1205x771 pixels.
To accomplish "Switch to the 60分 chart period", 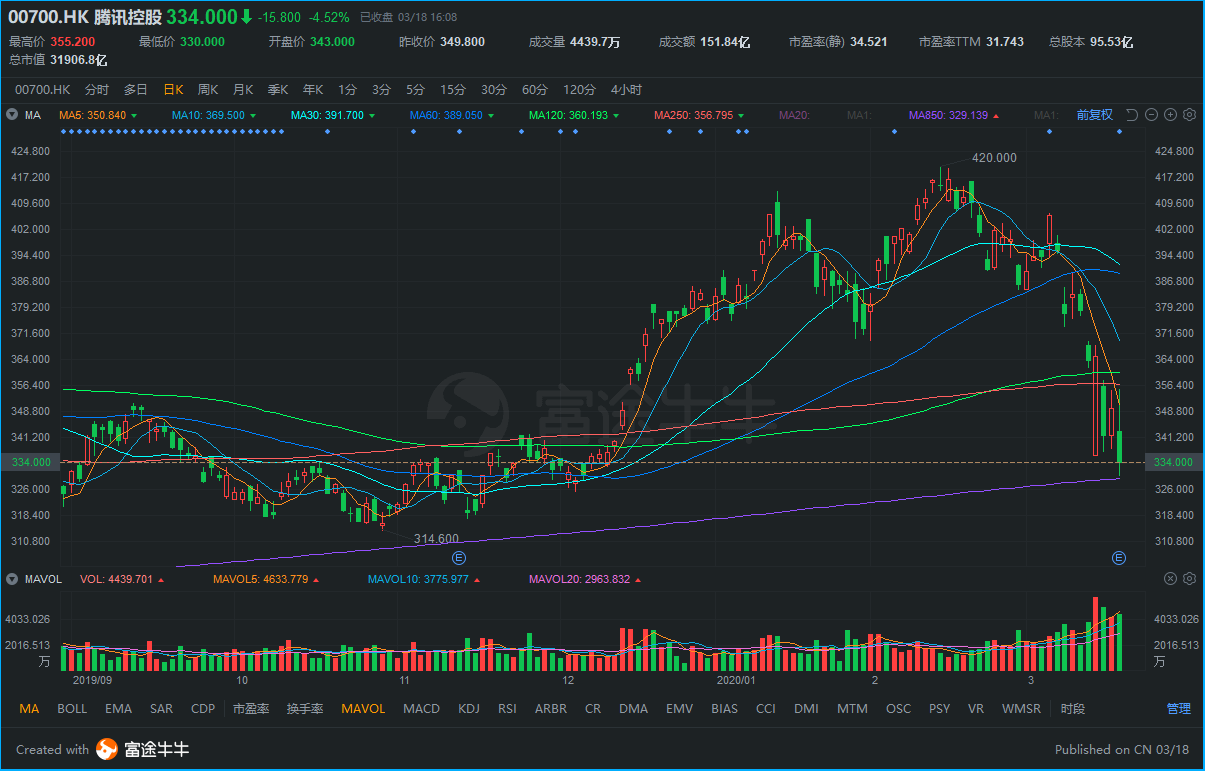I will [x=535, y=89].
